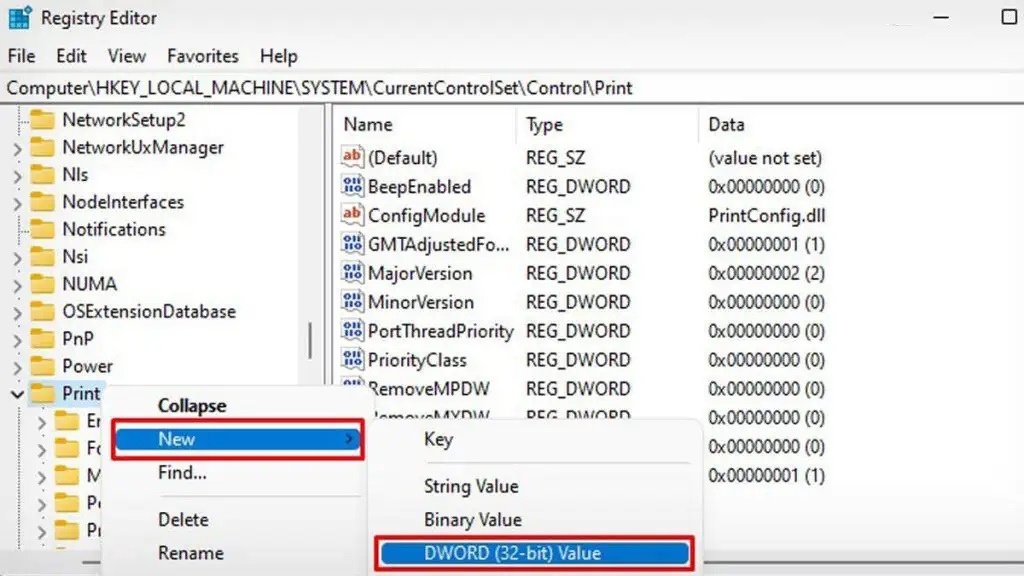The width and height of the screenshot is (1024, 576).
Task: Expand the Power key
Action: [18, 368]
